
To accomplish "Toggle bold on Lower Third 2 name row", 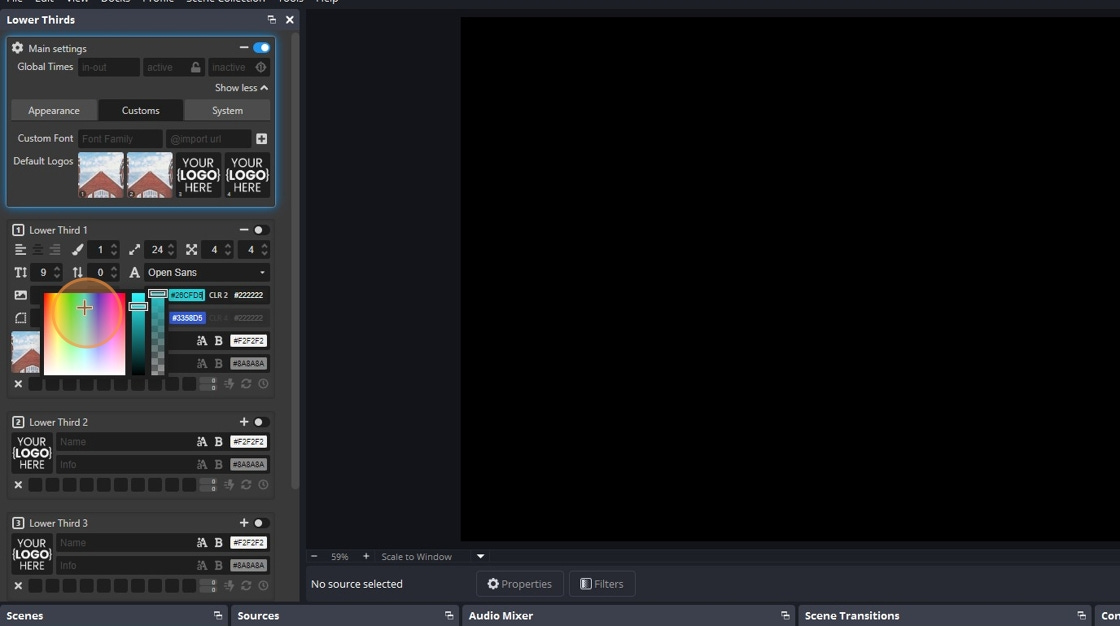I will click(x=219, y=442).
